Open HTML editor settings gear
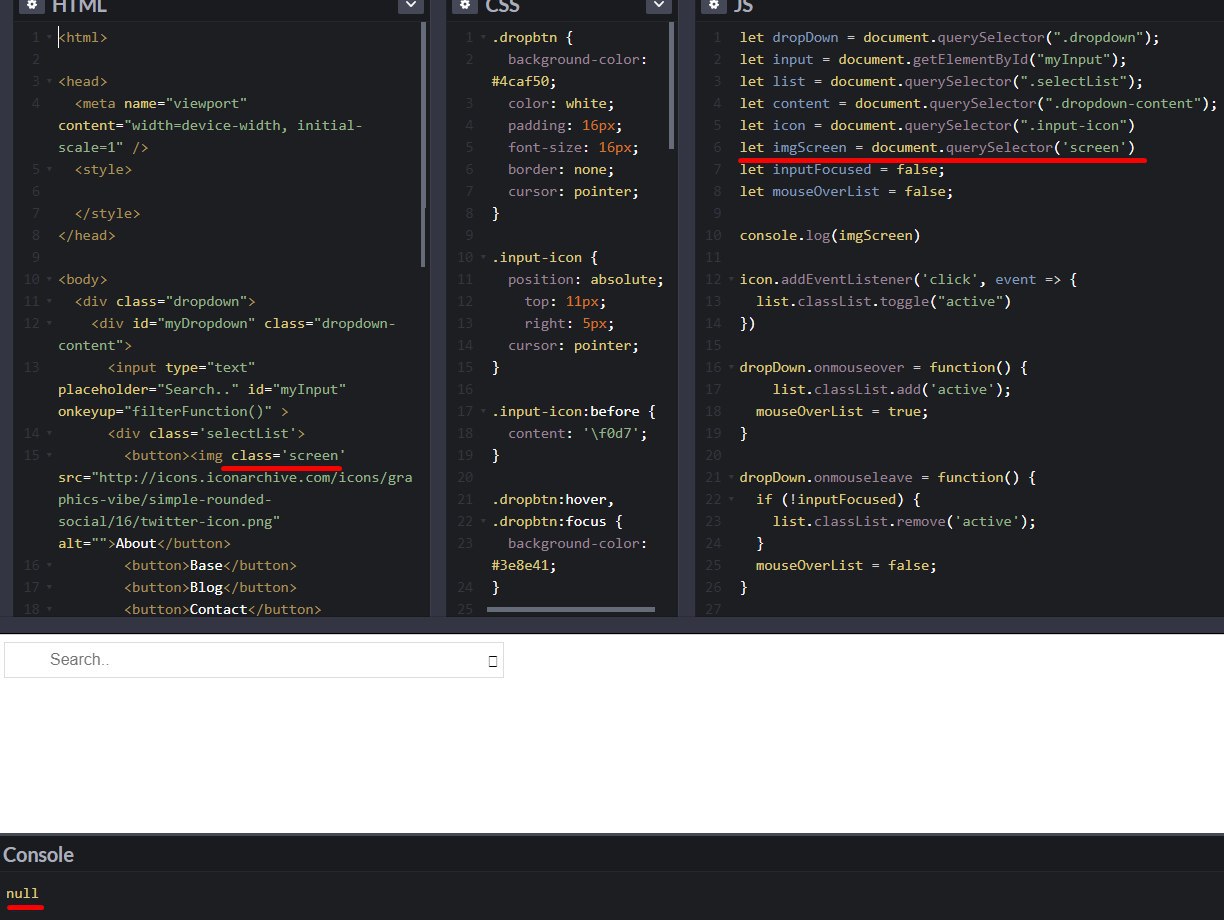Image resolution: width=1224 pixels, height=920 pixels. 32,5
